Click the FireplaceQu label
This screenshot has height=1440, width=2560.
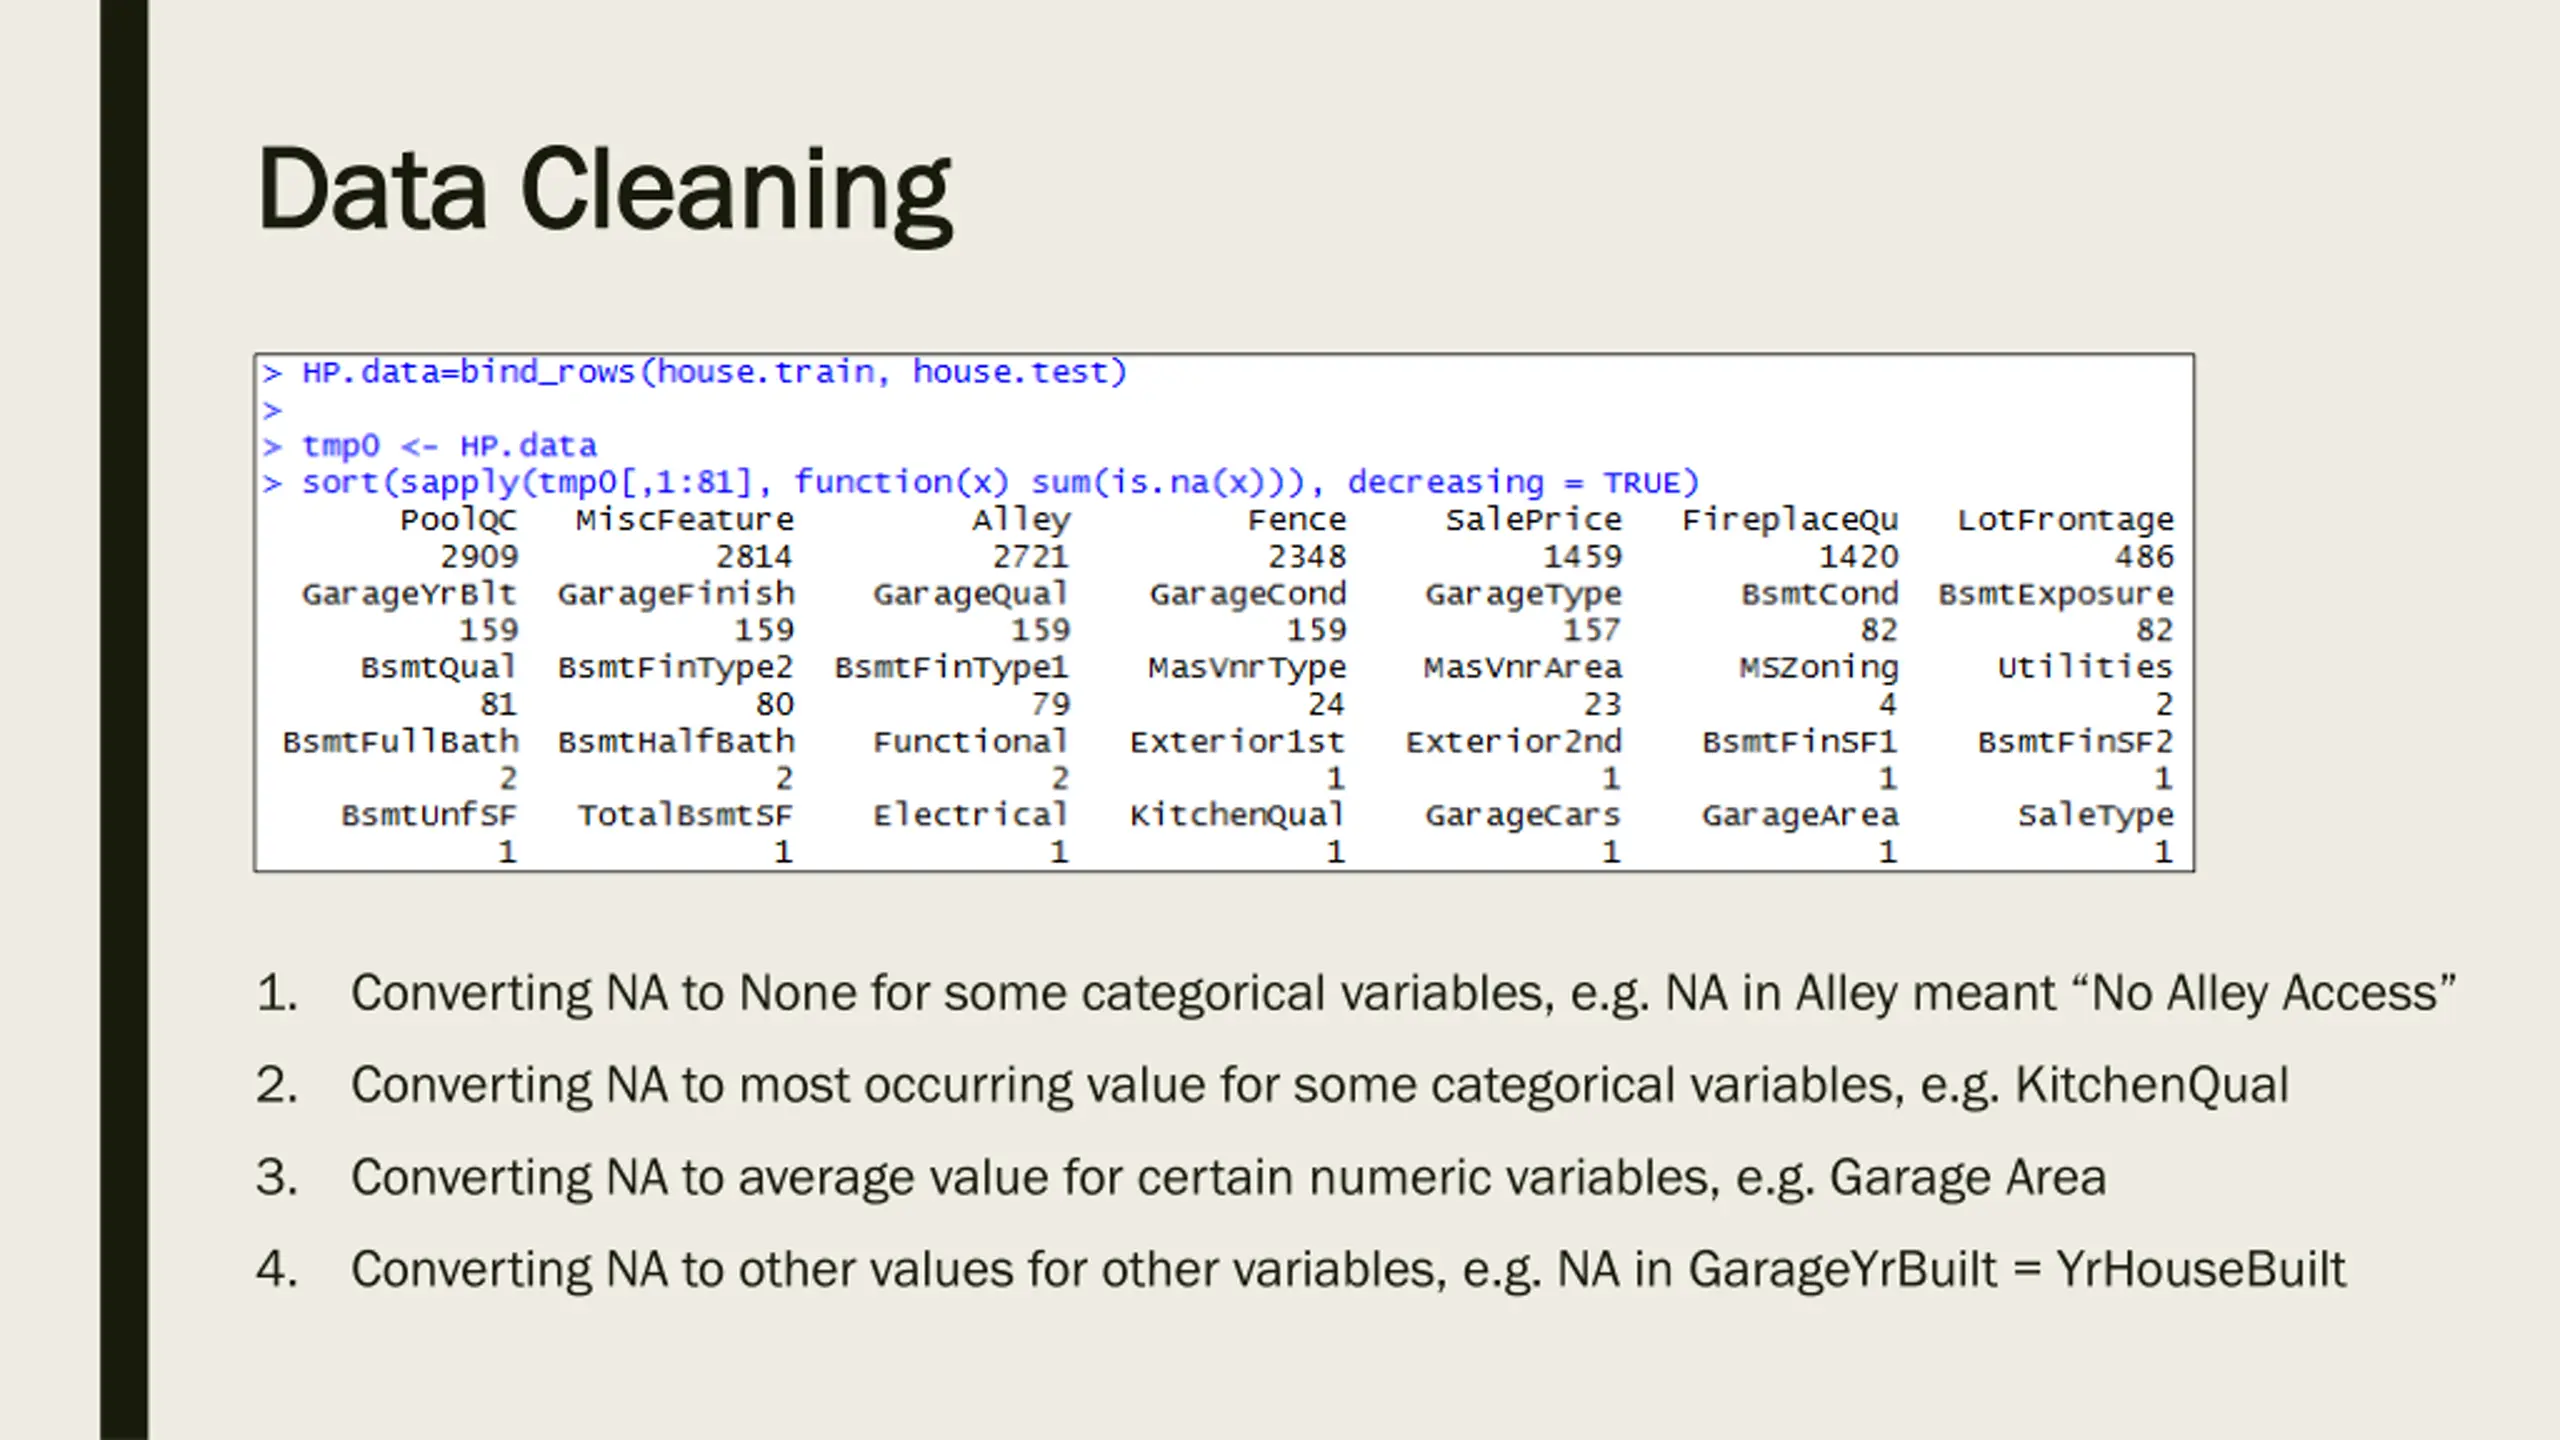point(1790,520)
